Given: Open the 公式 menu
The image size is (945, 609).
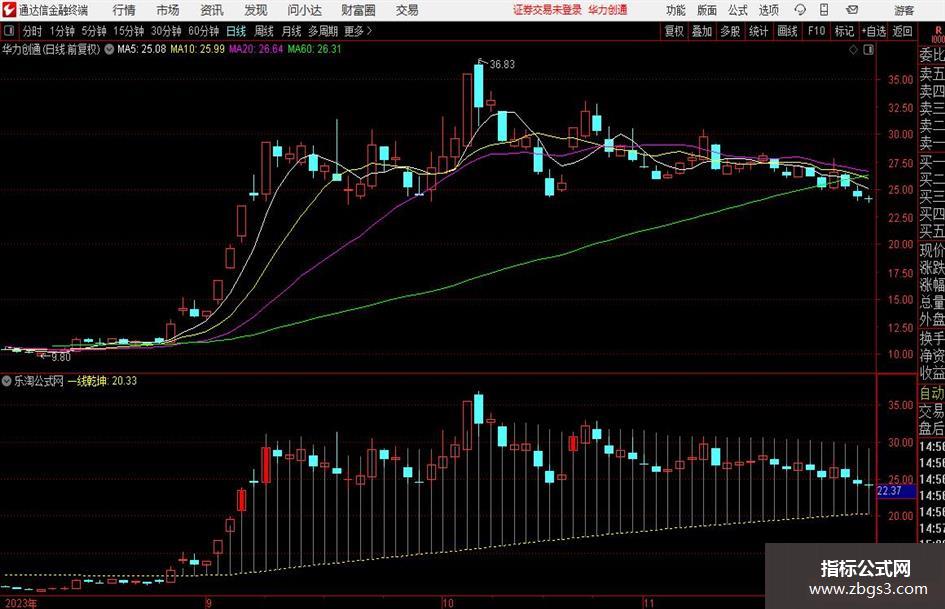Looking at the screenshot, I should point(738,10).
